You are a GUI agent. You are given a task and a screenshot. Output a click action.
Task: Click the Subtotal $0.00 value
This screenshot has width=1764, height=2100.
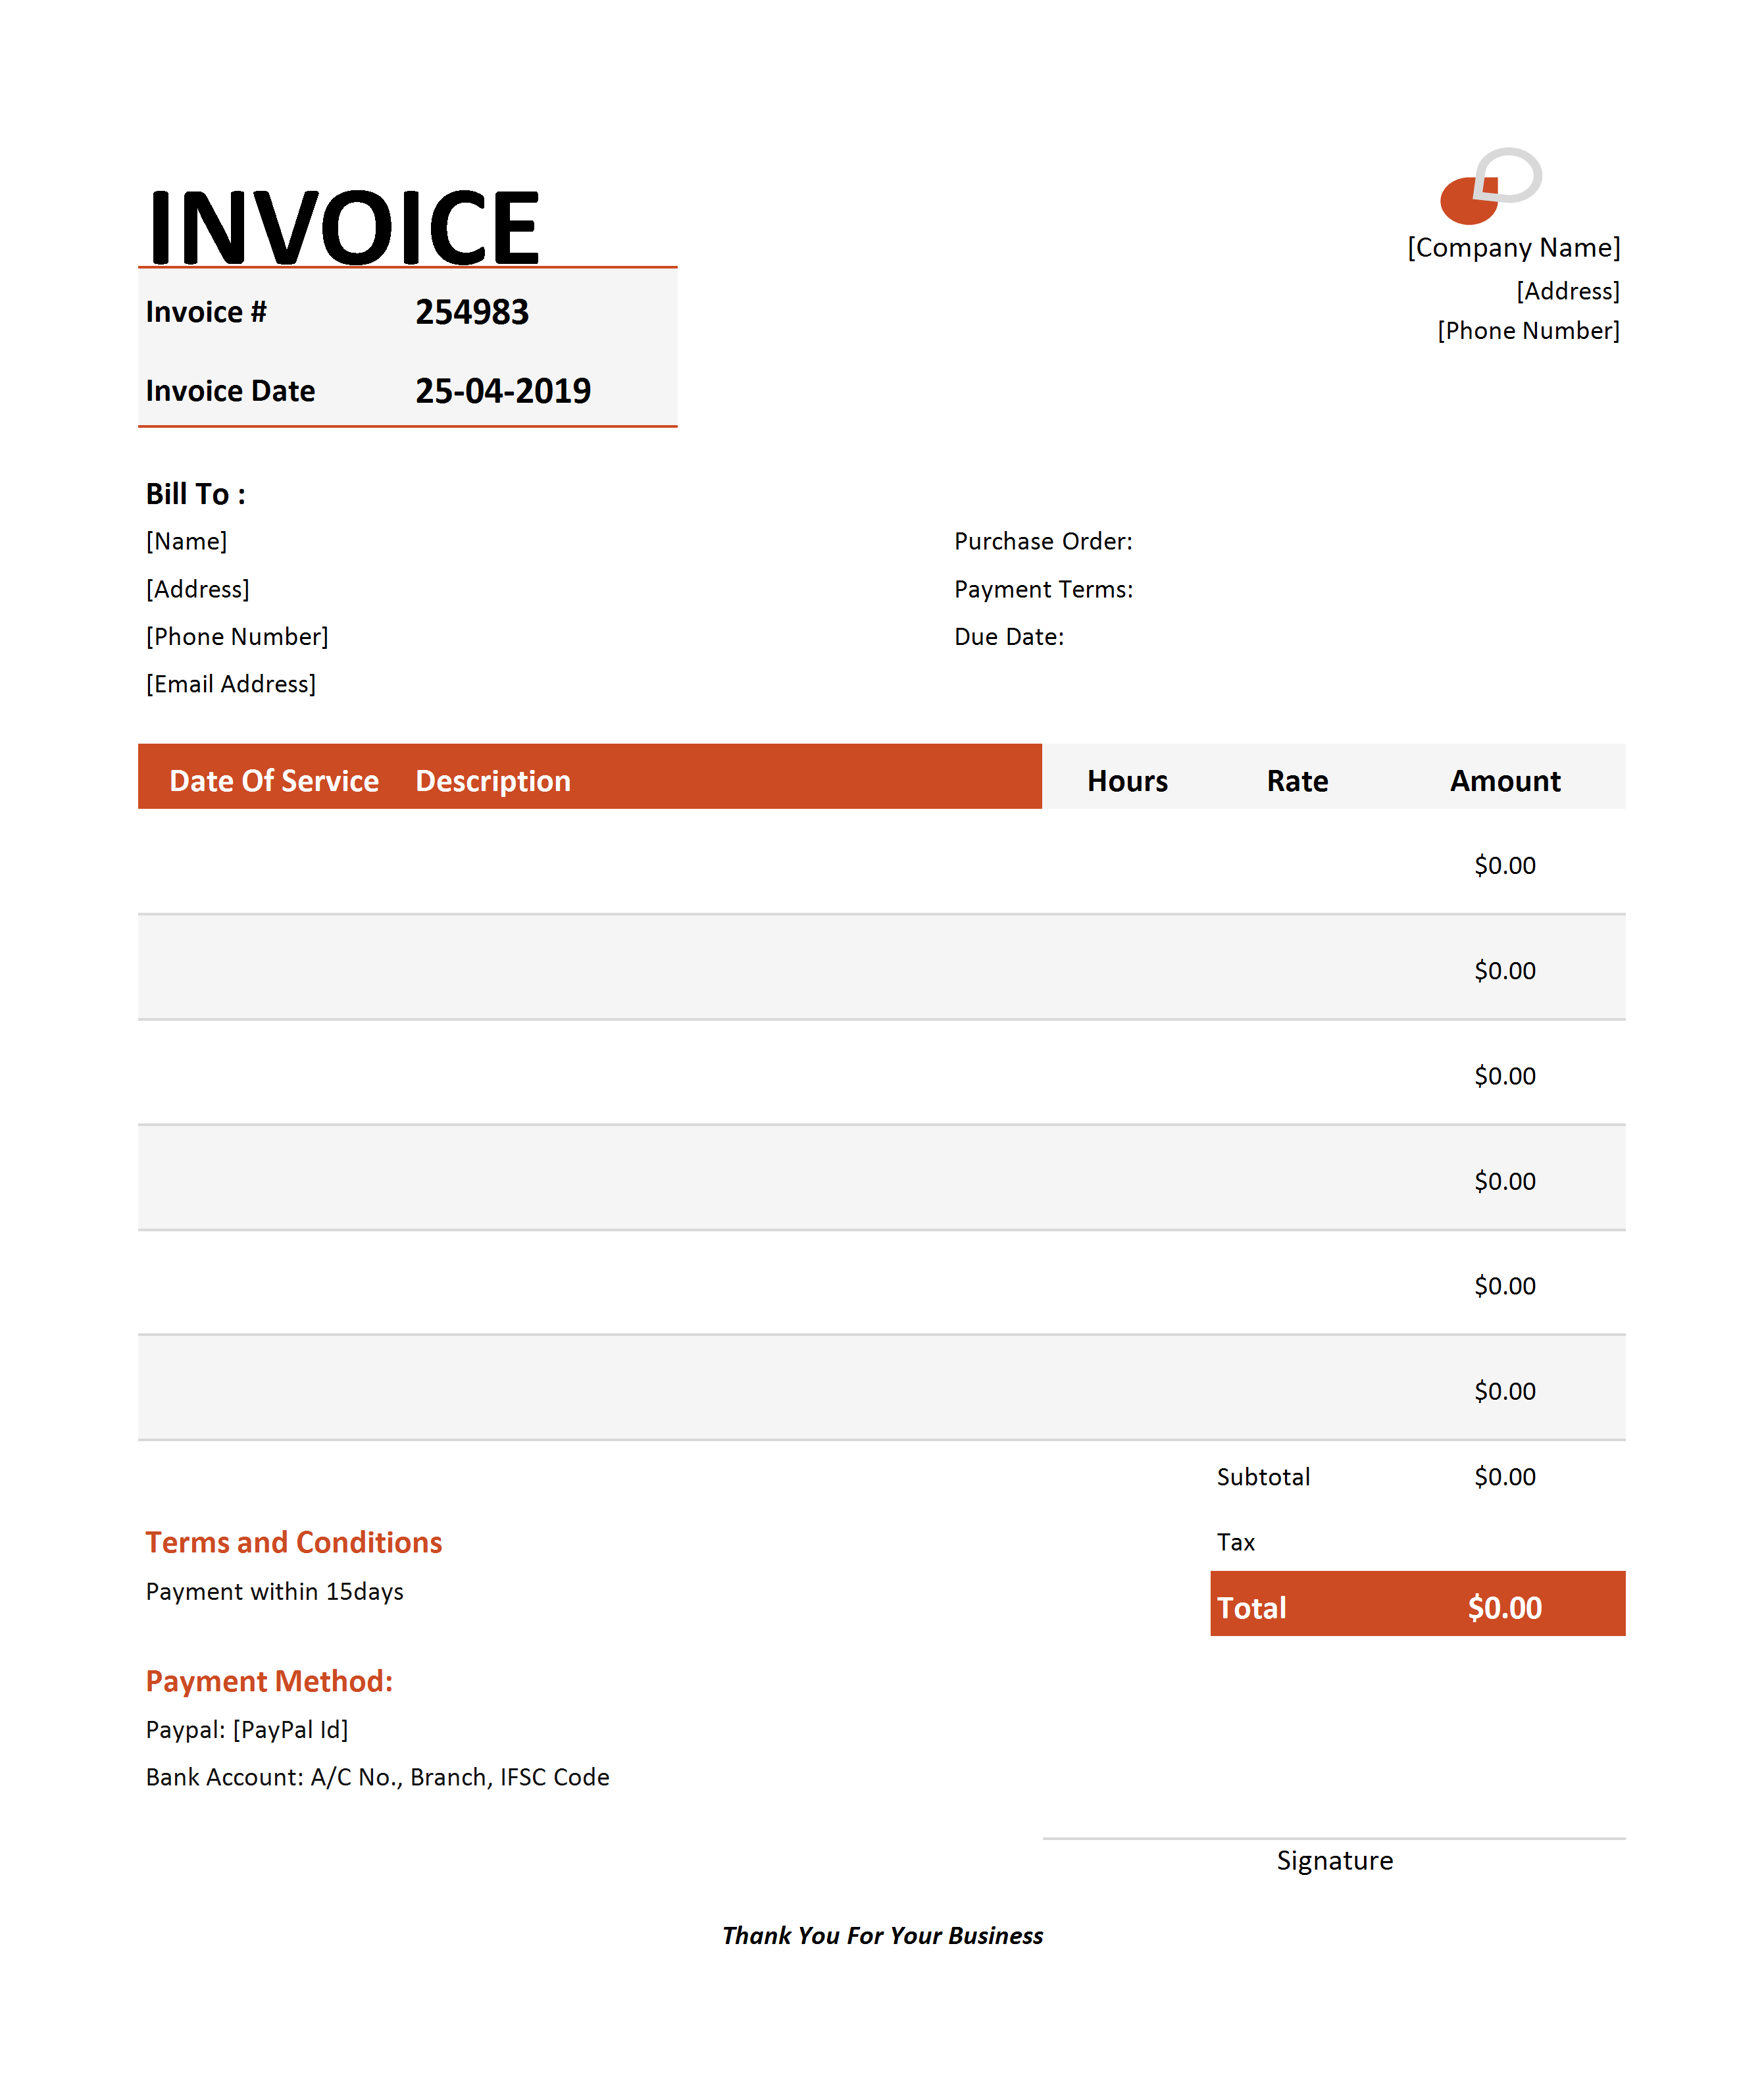[1505, 1477]
